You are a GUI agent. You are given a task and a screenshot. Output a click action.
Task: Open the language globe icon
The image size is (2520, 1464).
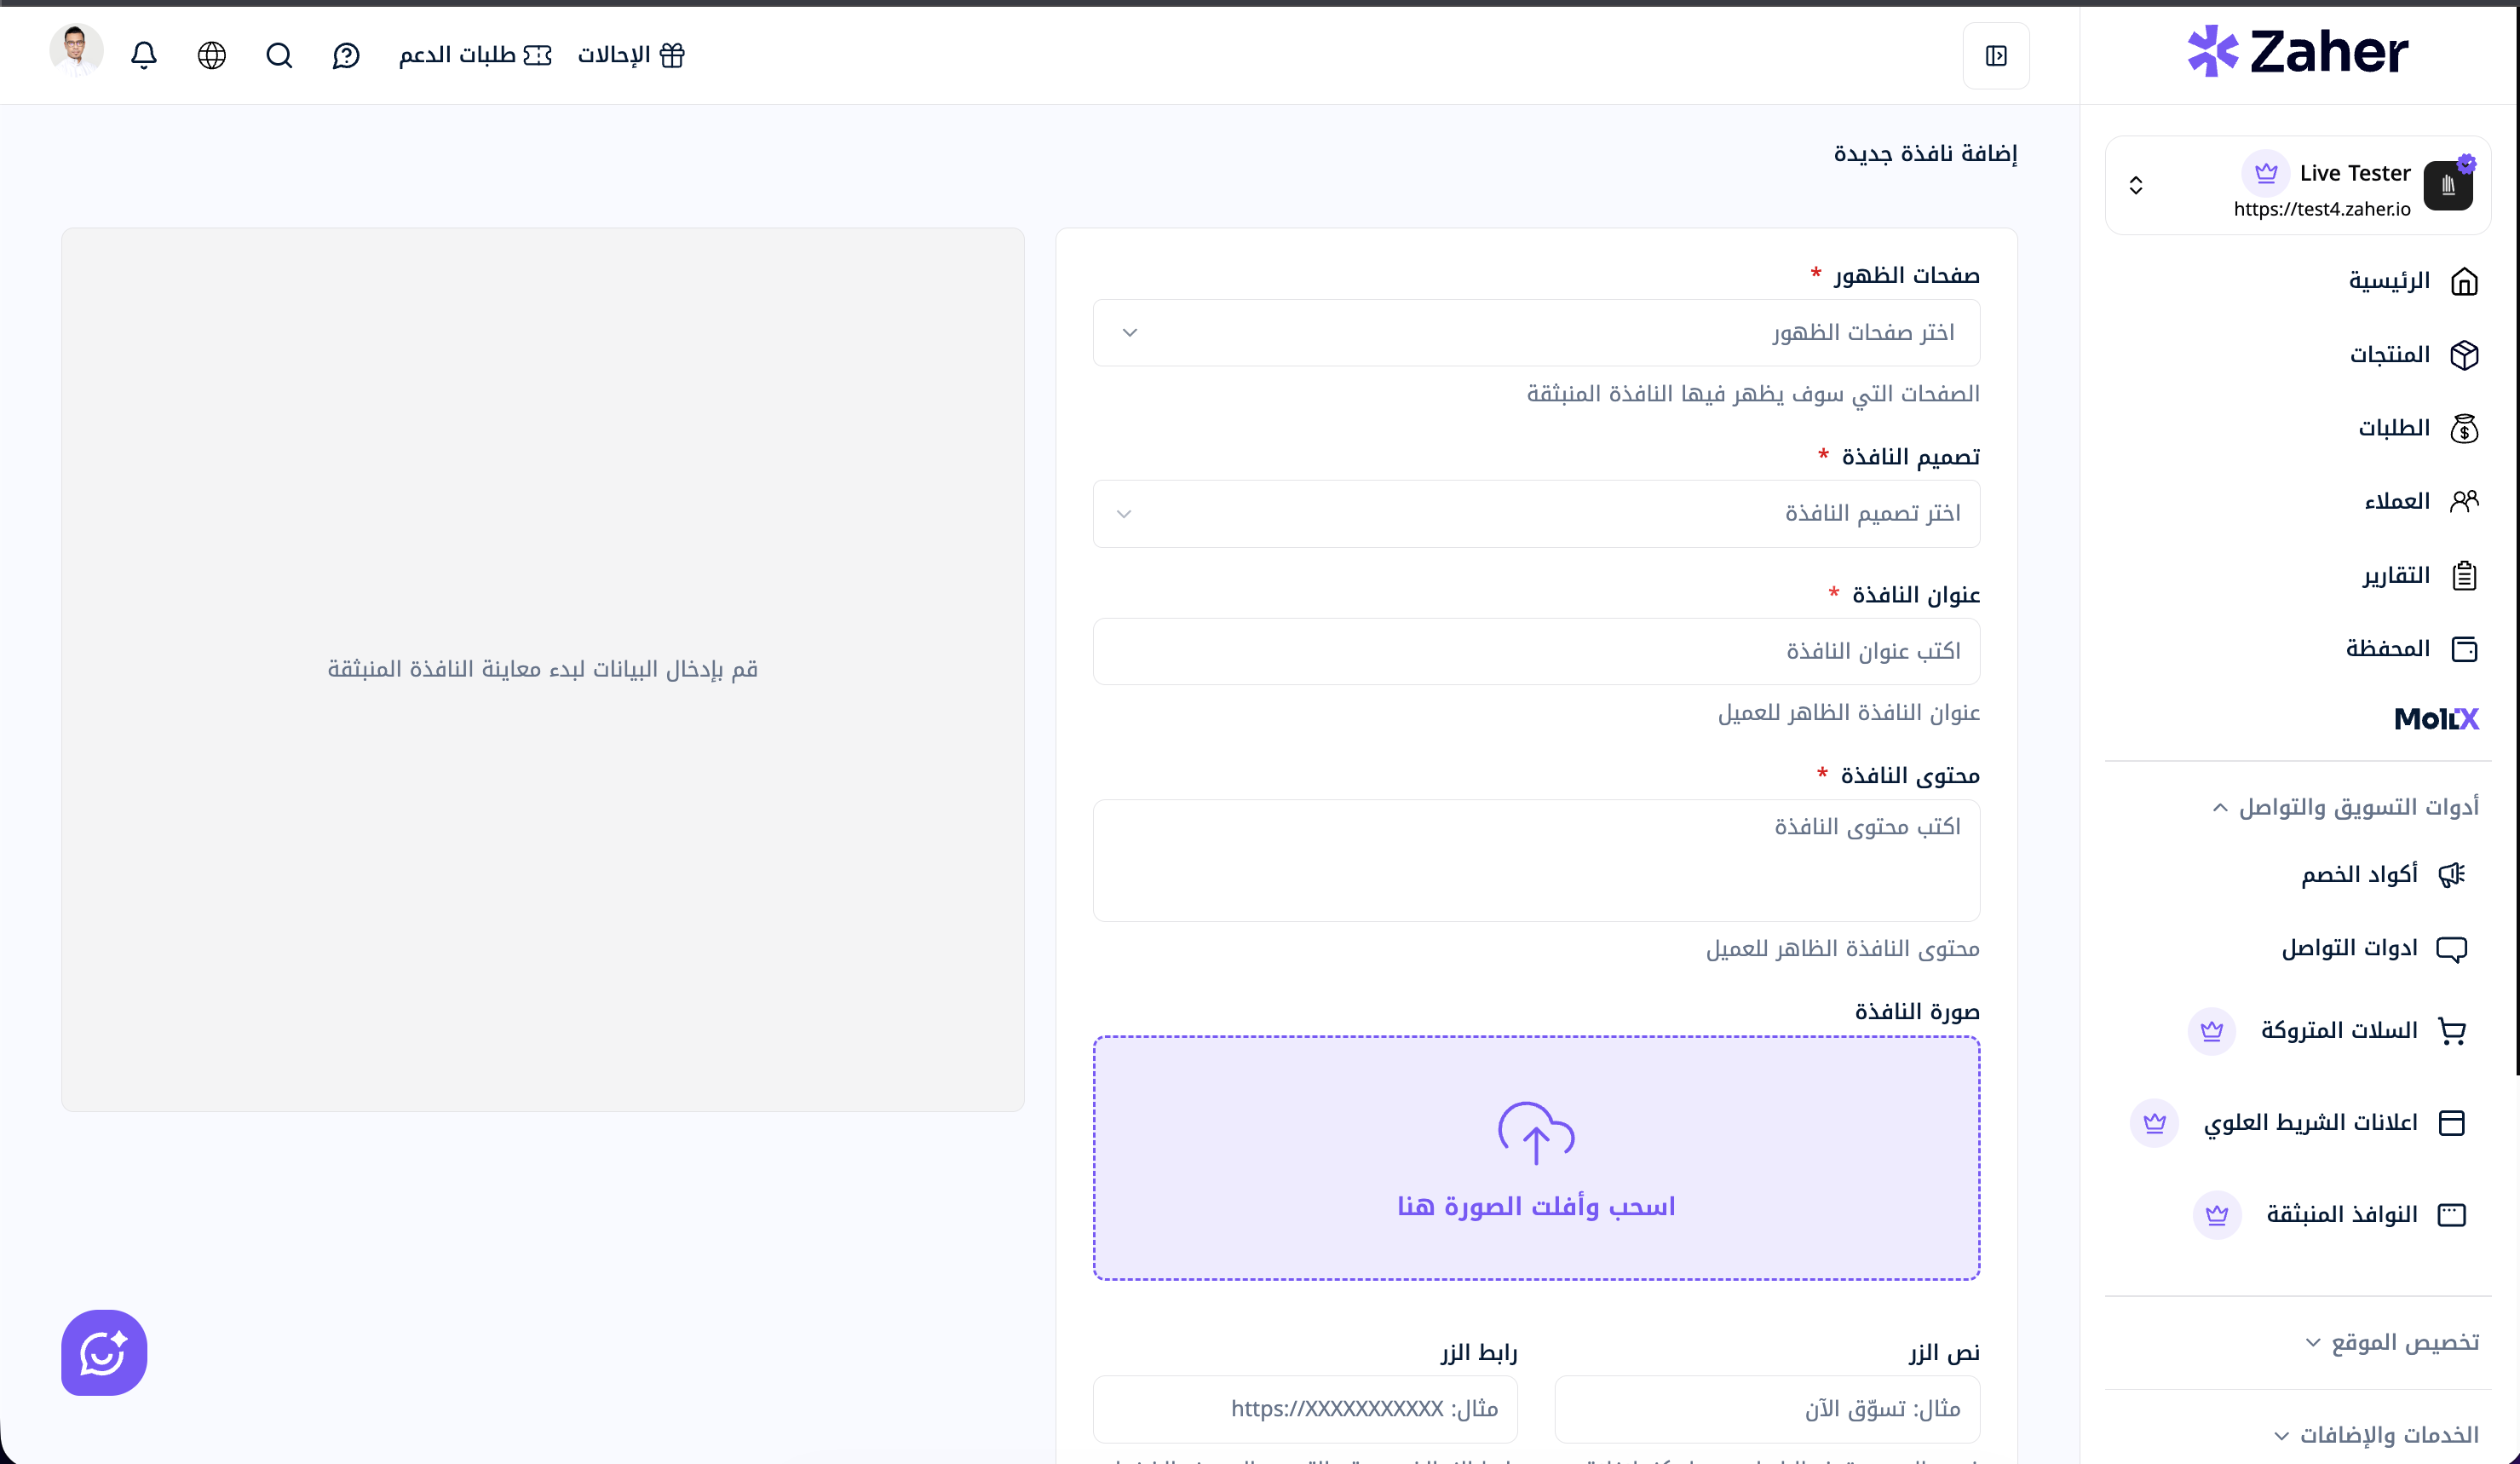pos(211,55)
